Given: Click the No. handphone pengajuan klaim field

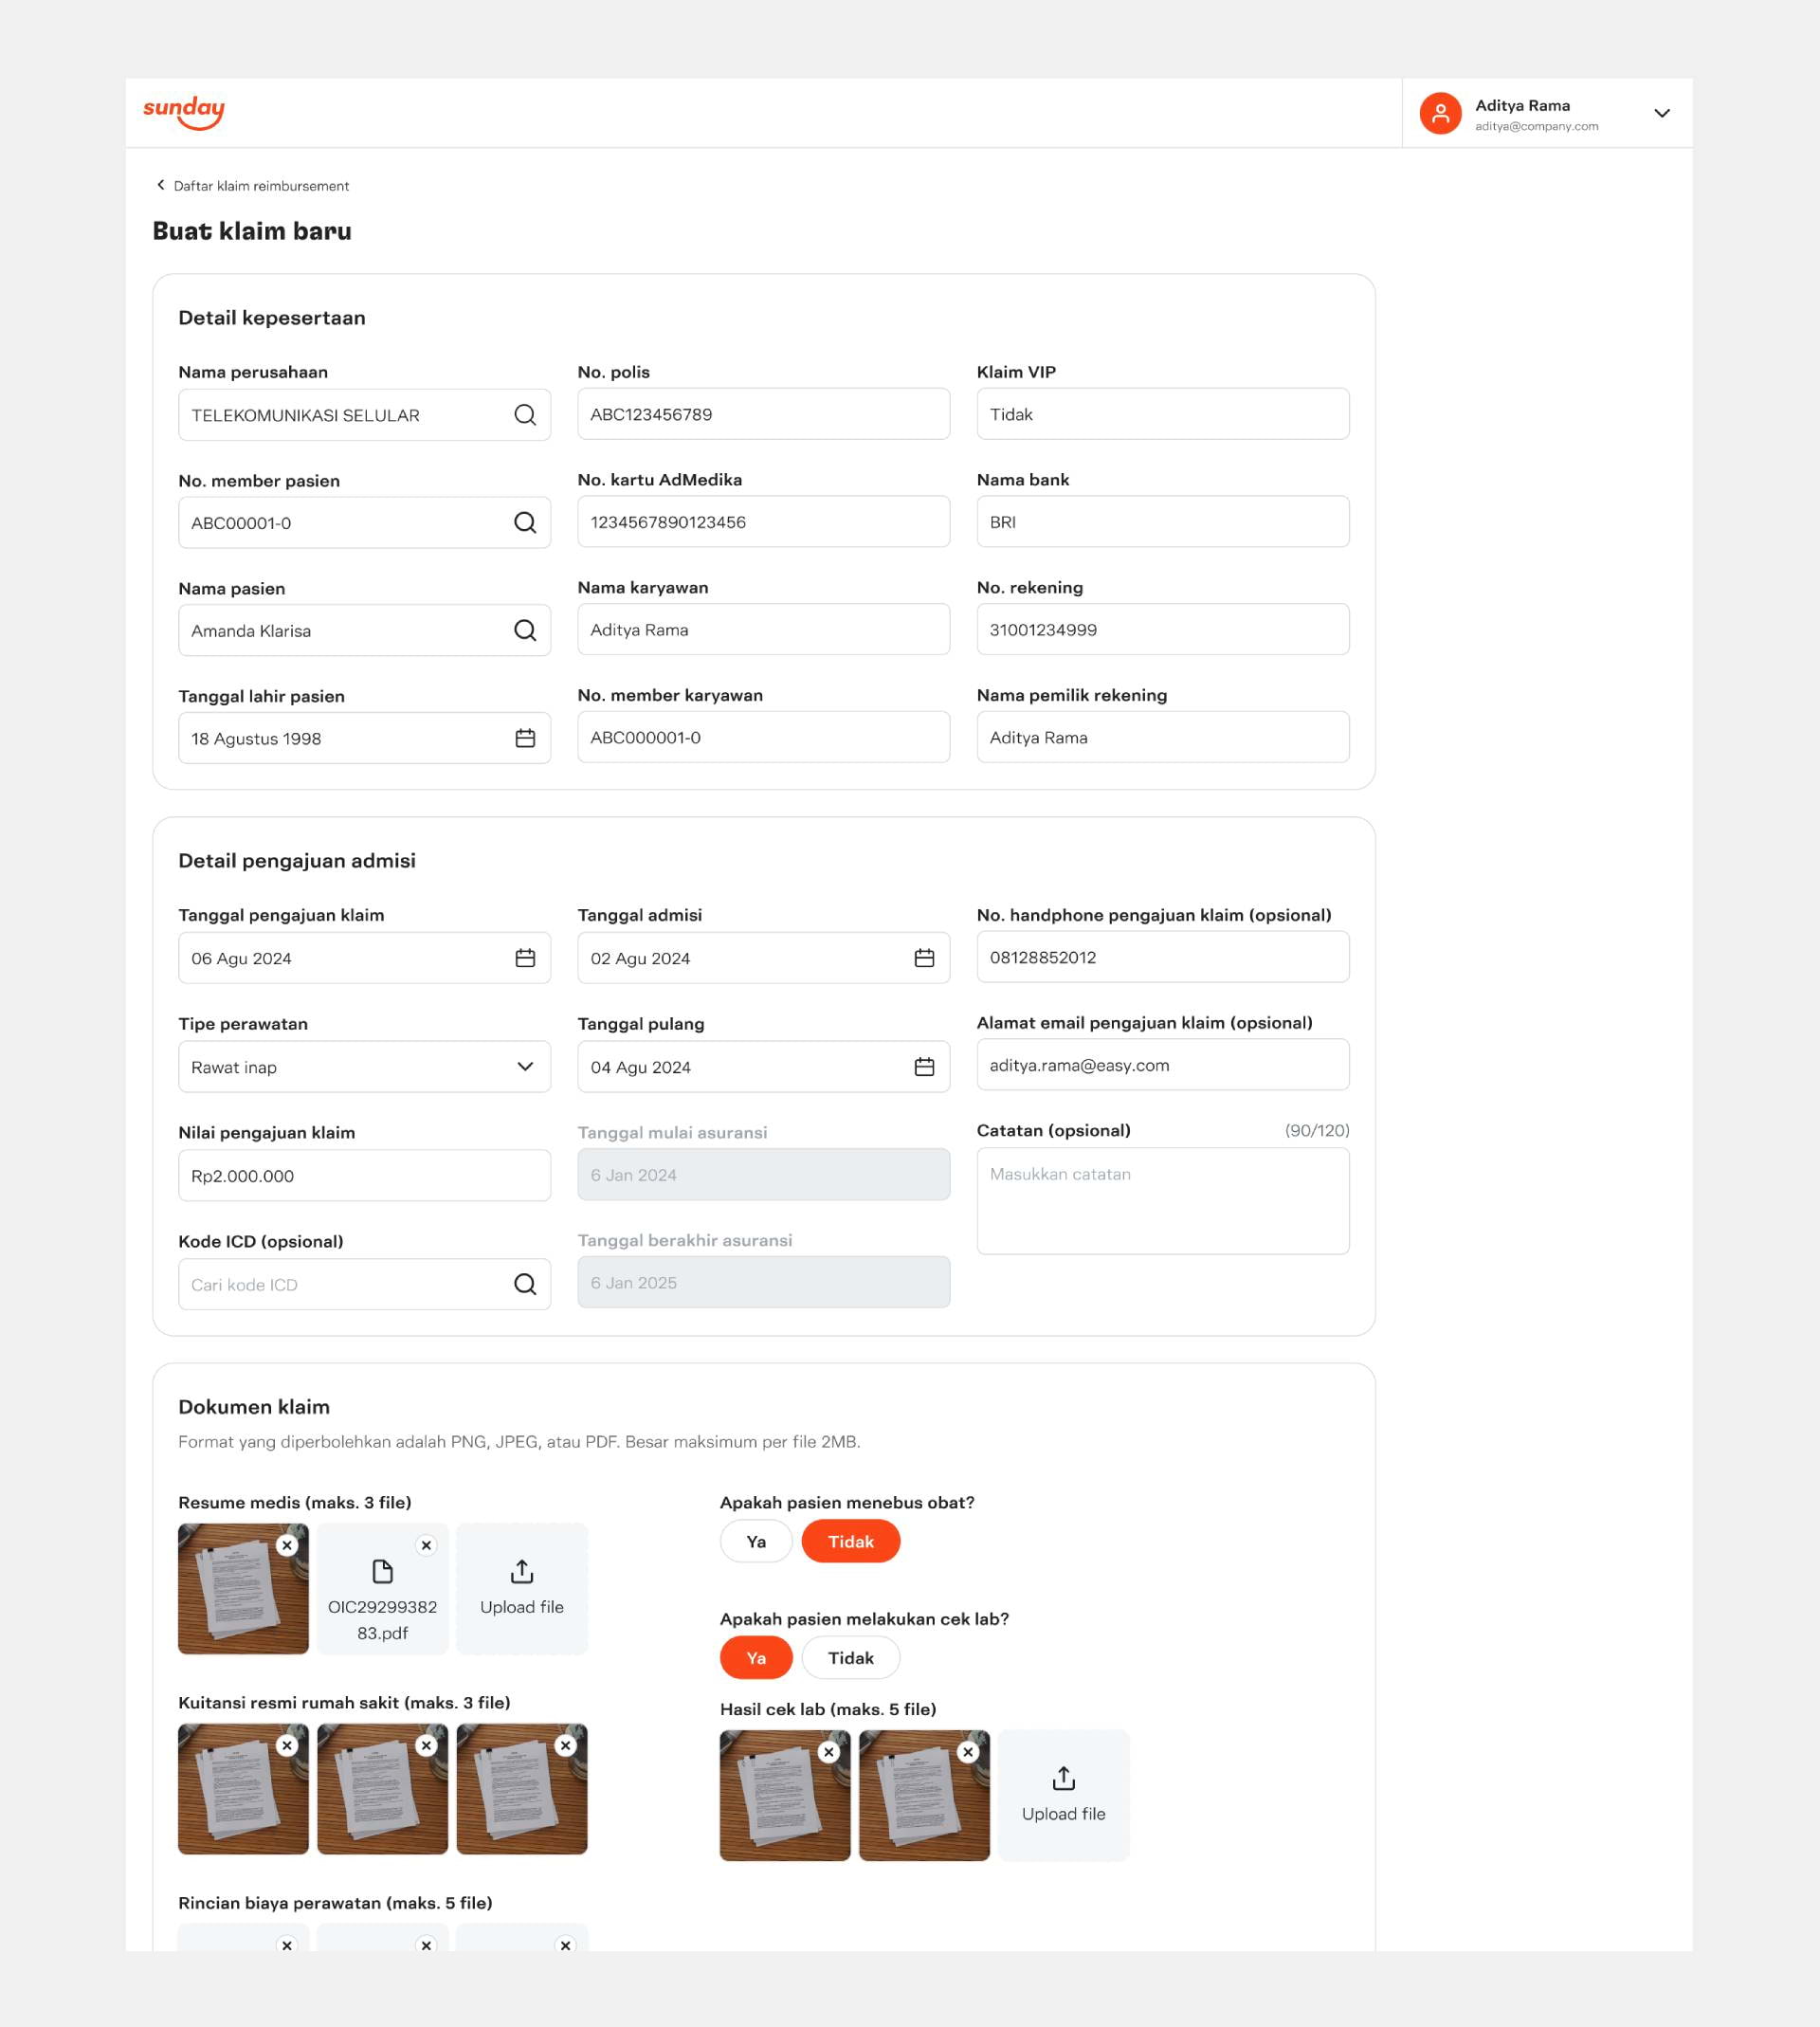Looking at the screenshot, I should click(1162, 958).
